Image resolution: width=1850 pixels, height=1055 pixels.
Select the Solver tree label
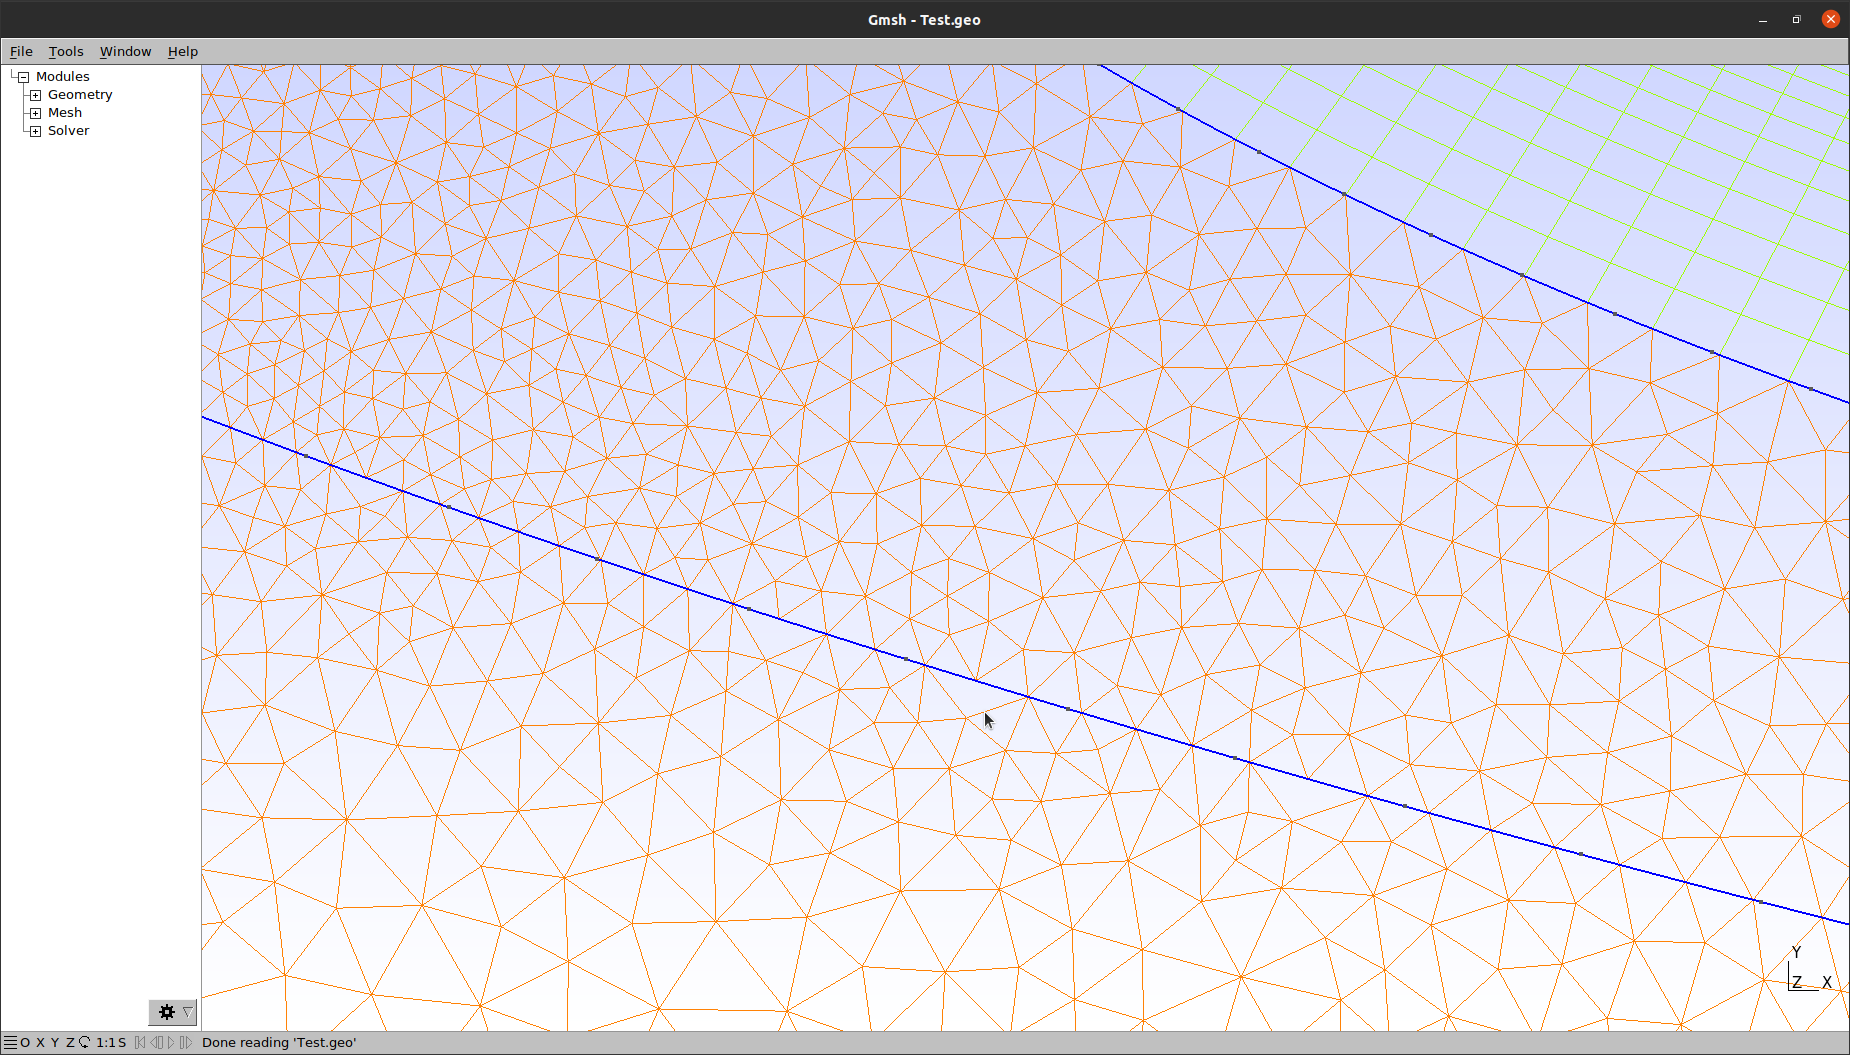click(x=68, y=131)
